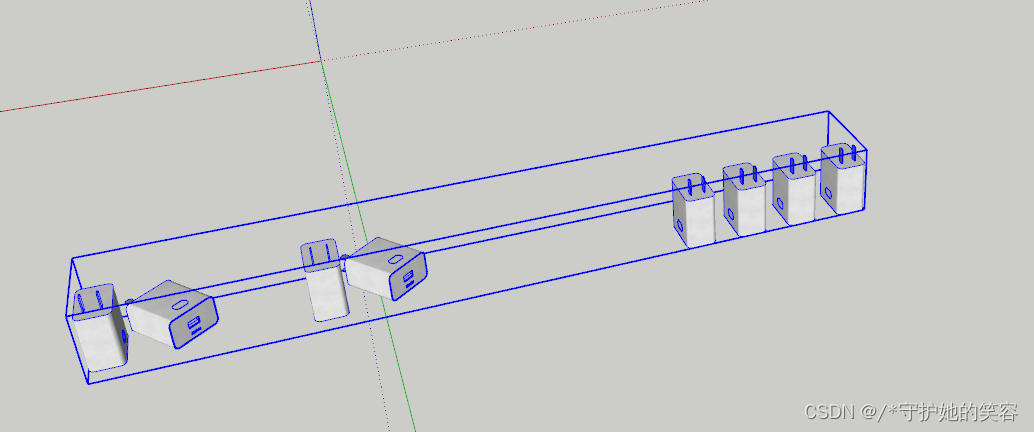Select the tilted USB charger crossing the green axis

point(386,268)
